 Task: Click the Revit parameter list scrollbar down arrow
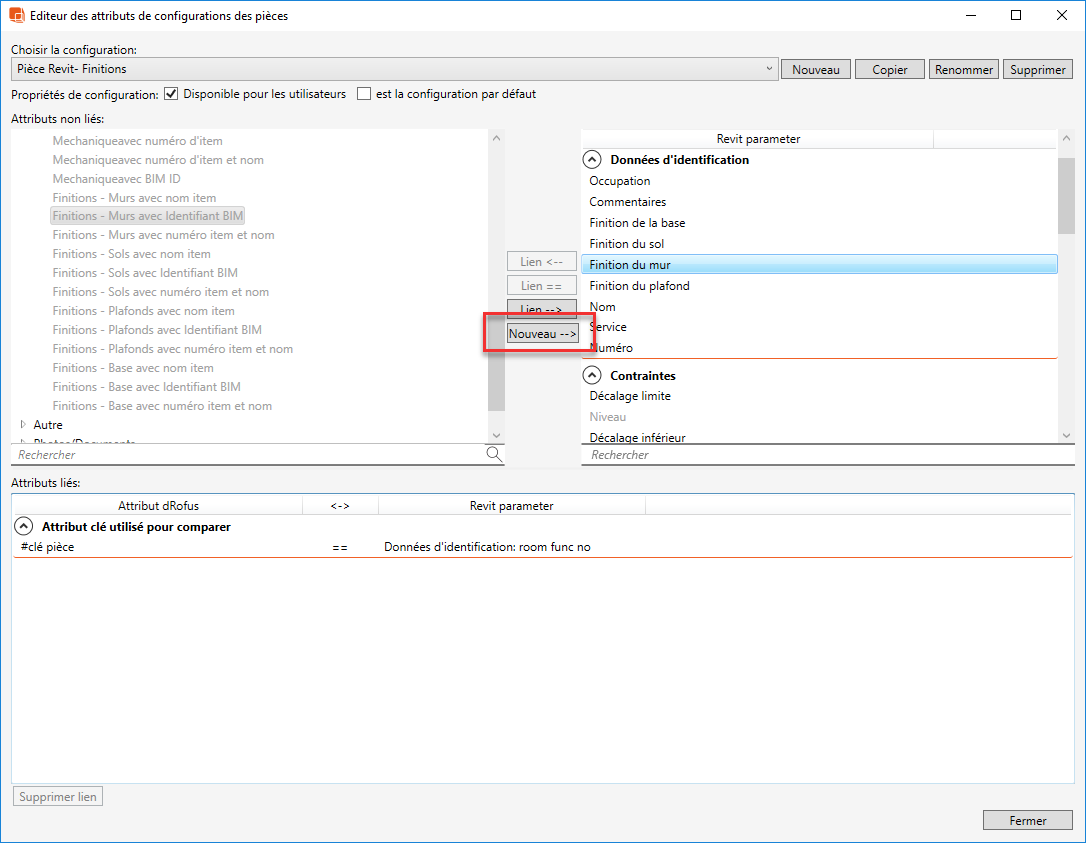pos(1066,435)
